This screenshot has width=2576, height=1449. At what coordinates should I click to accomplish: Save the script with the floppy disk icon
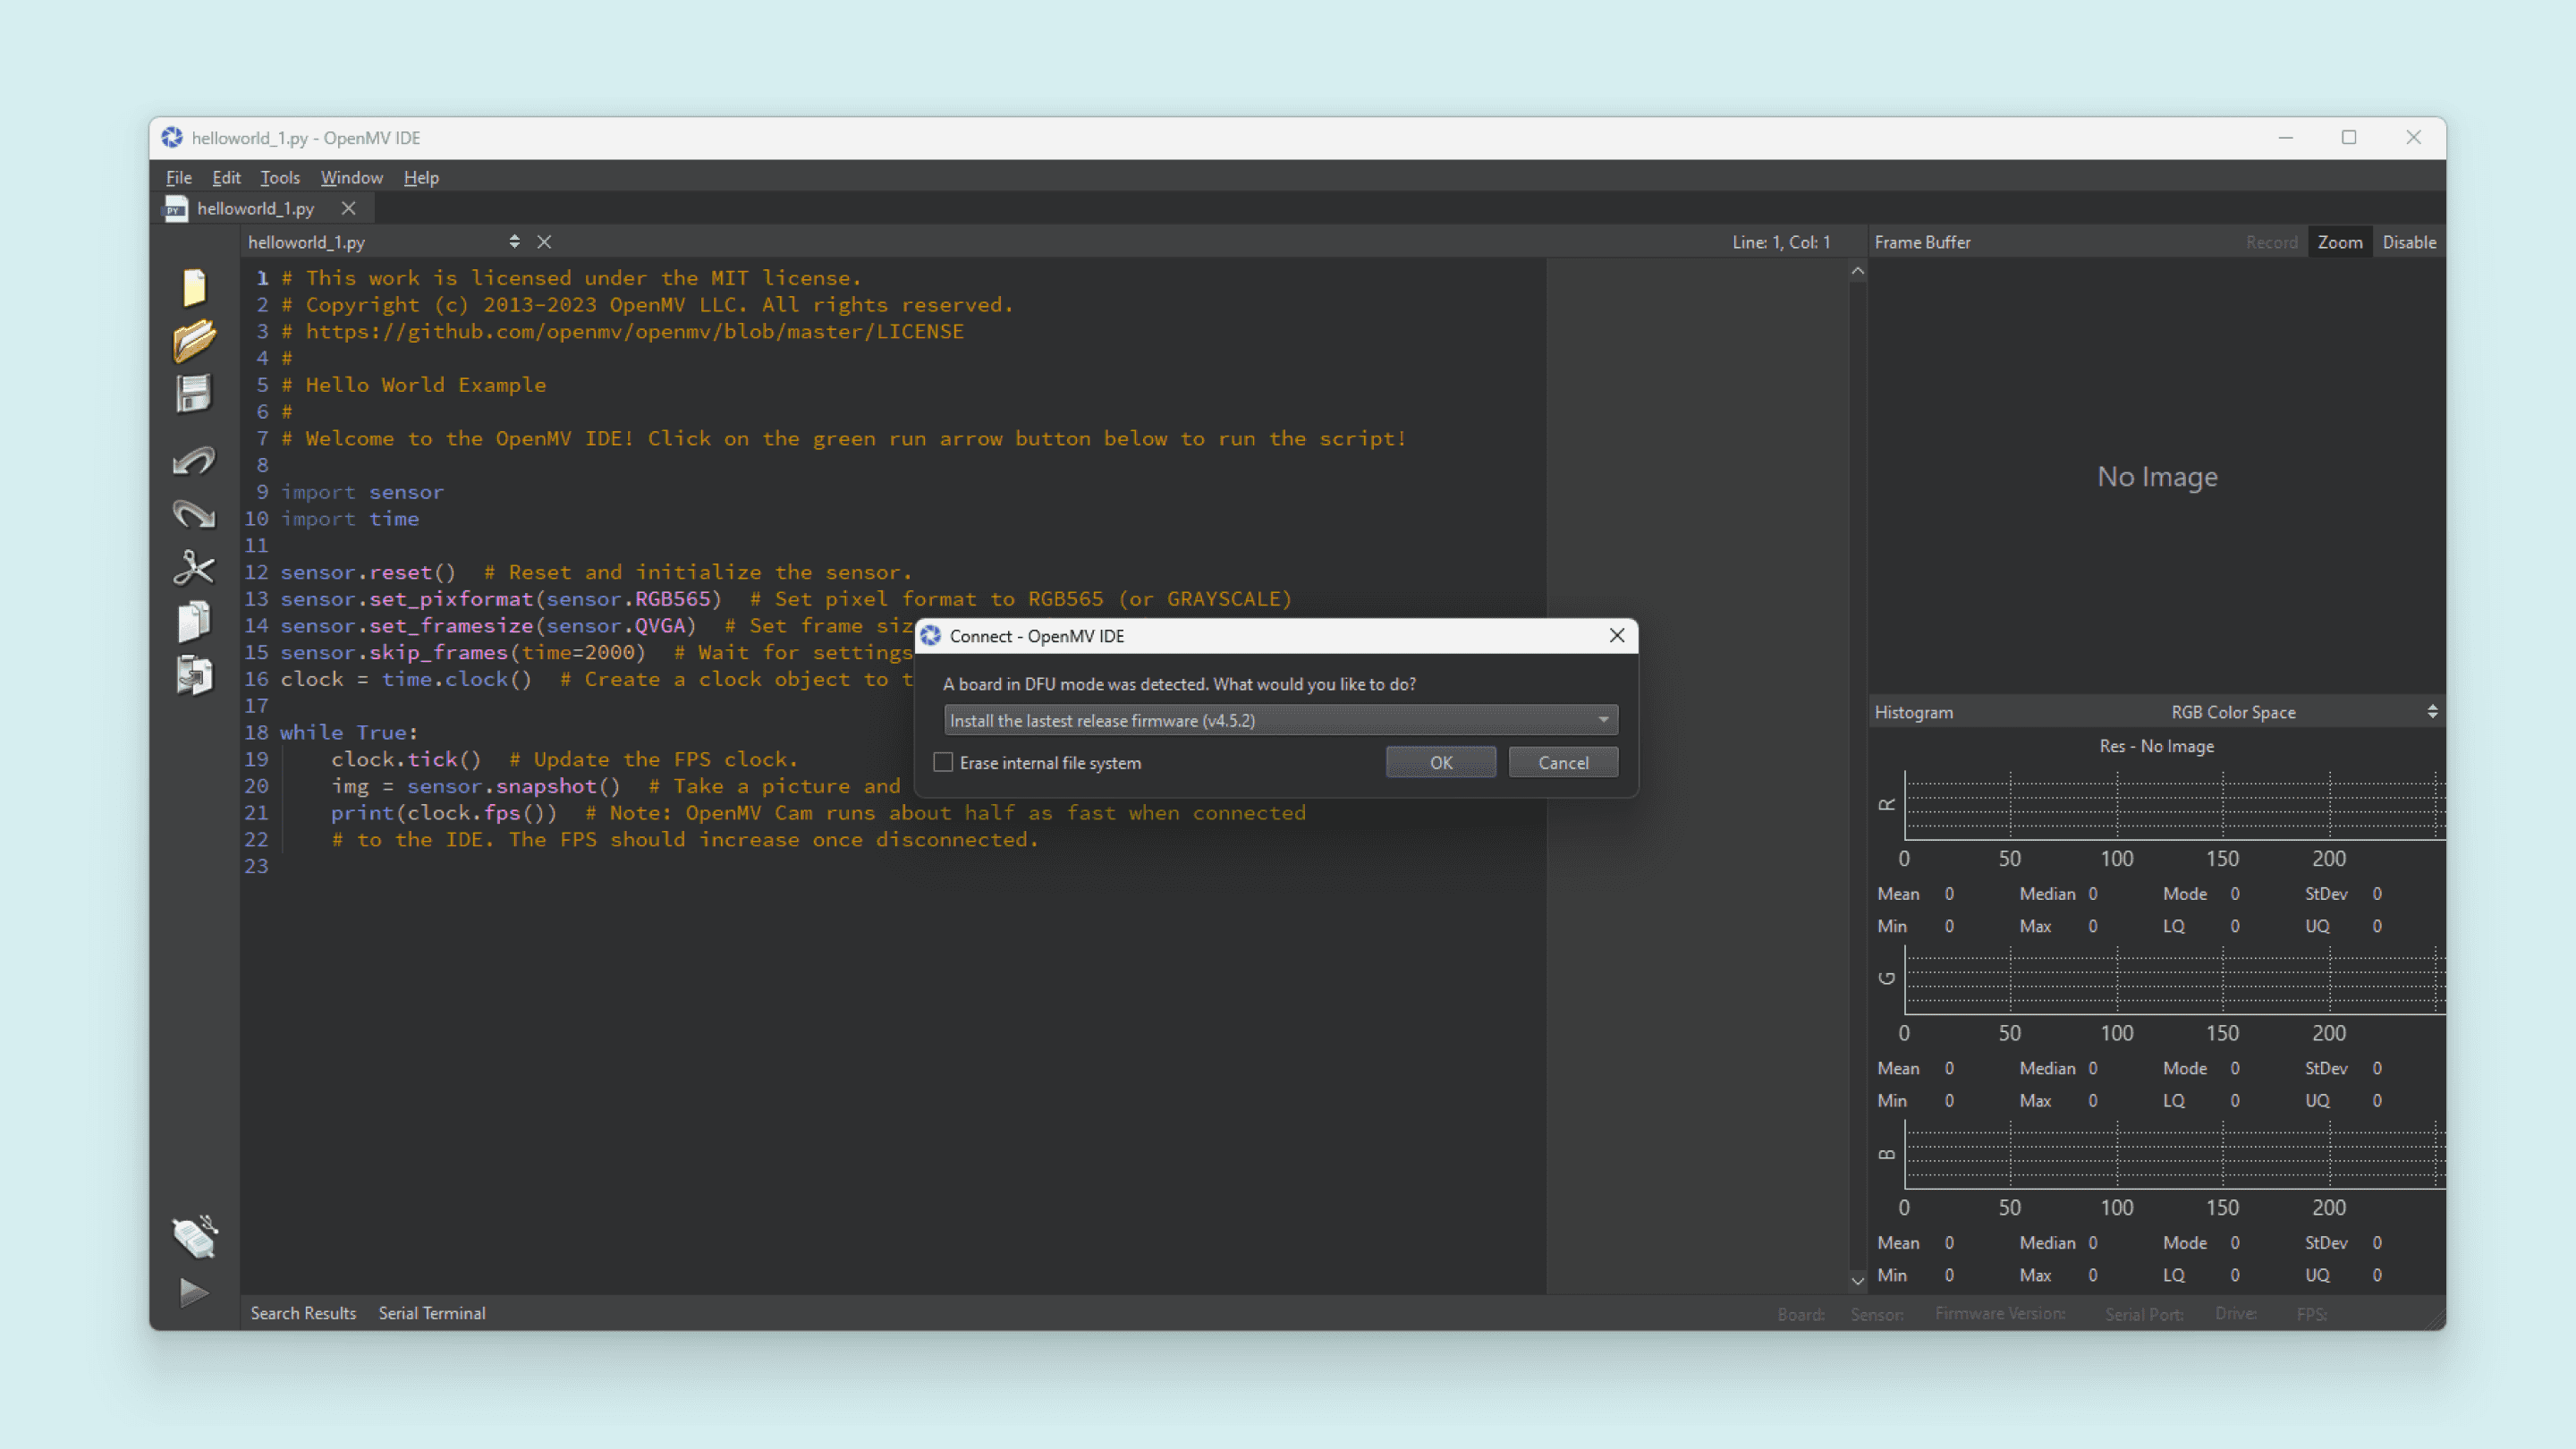pyautogui.click(x=193, y=394)
